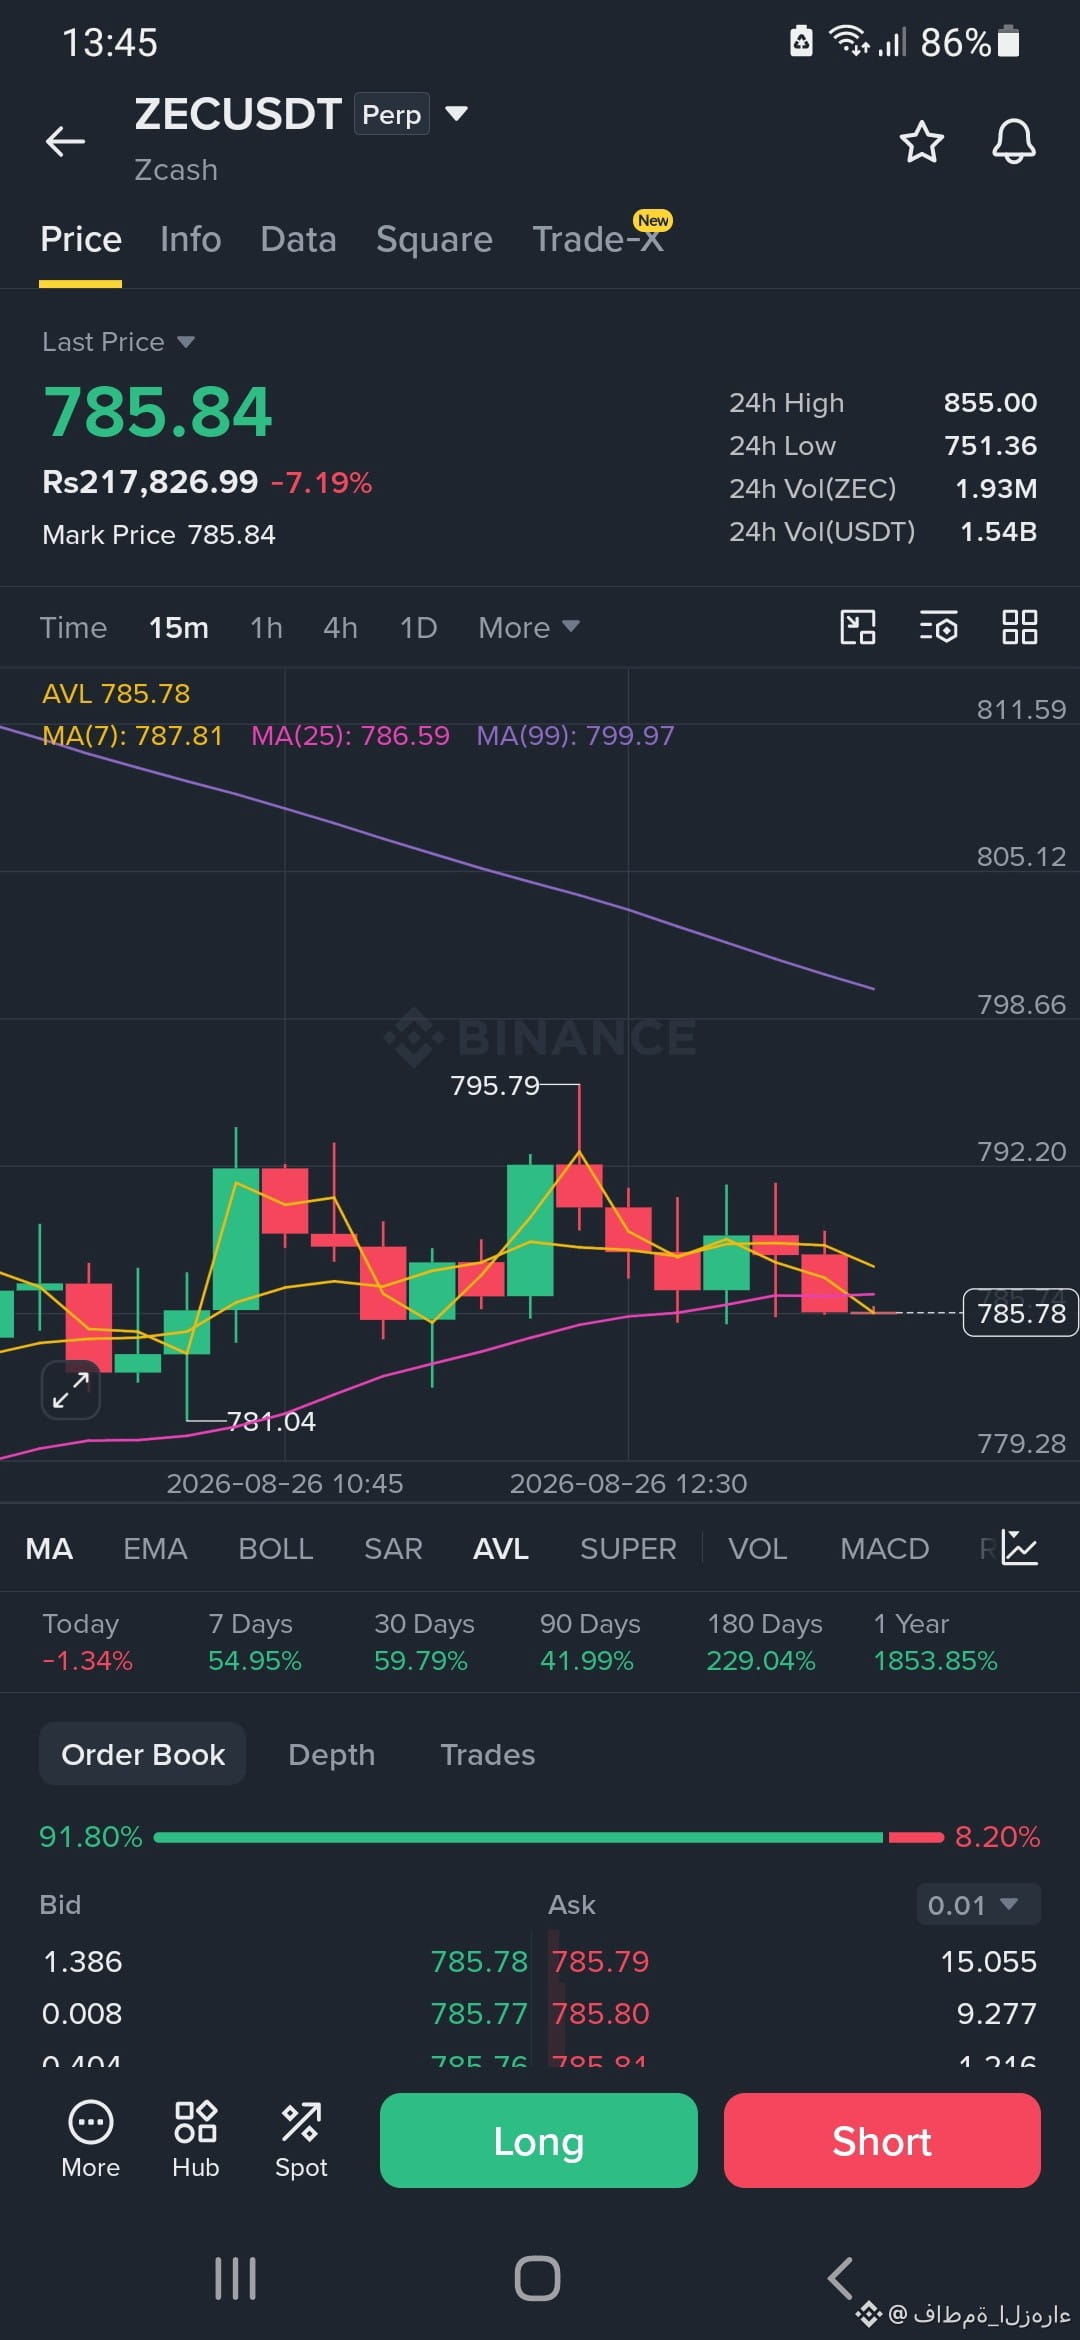Toggle VOL sub-indicator
The image size is (1080, 2340).
pos(757,1548)
